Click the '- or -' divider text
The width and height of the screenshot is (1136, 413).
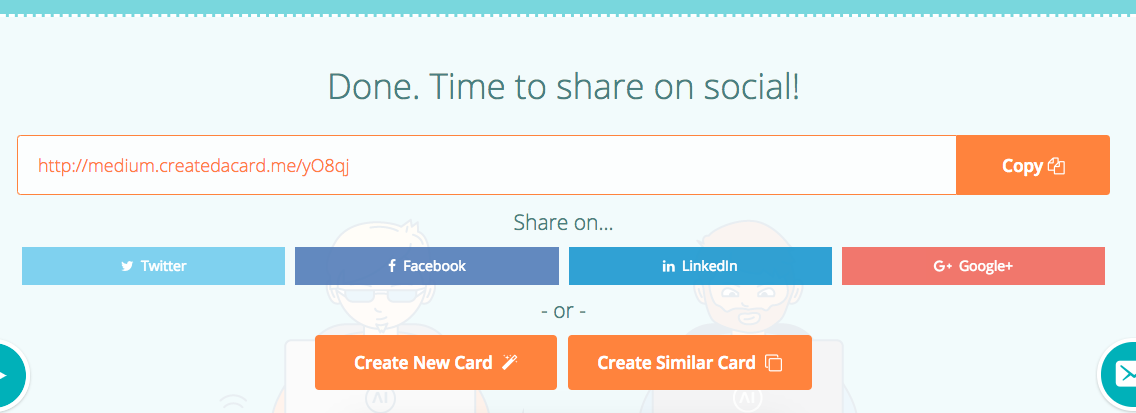(x=563, y=311)
